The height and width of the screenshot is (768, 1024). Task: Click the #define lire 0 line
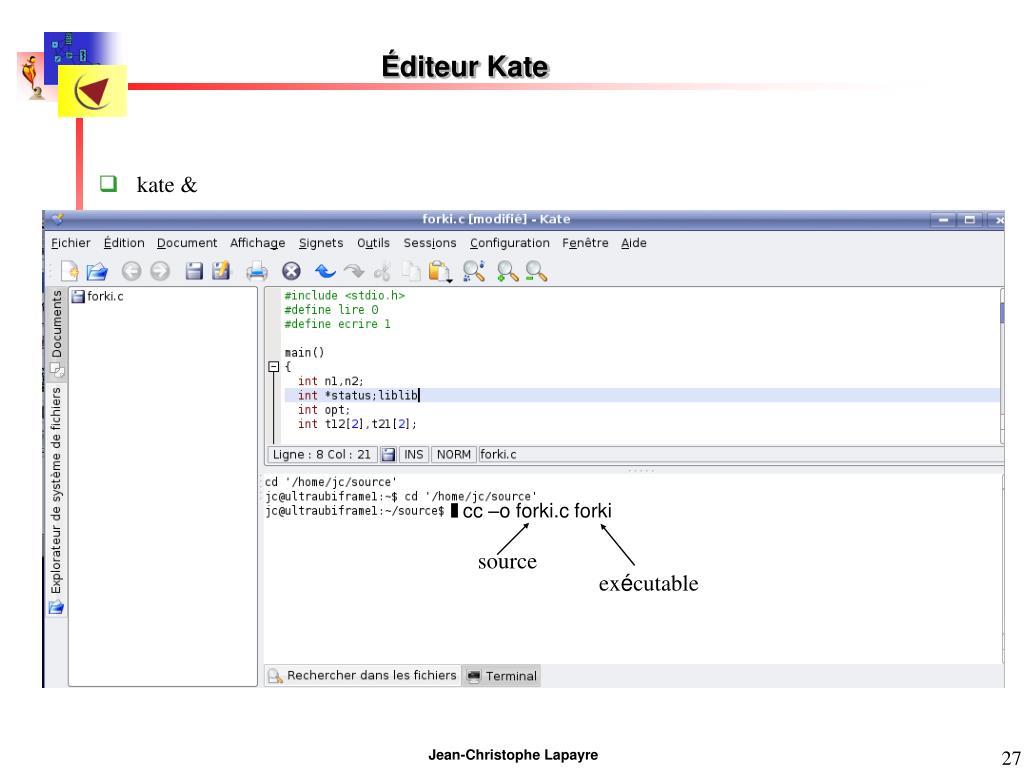pyautogui.click(x=331, y=310)
